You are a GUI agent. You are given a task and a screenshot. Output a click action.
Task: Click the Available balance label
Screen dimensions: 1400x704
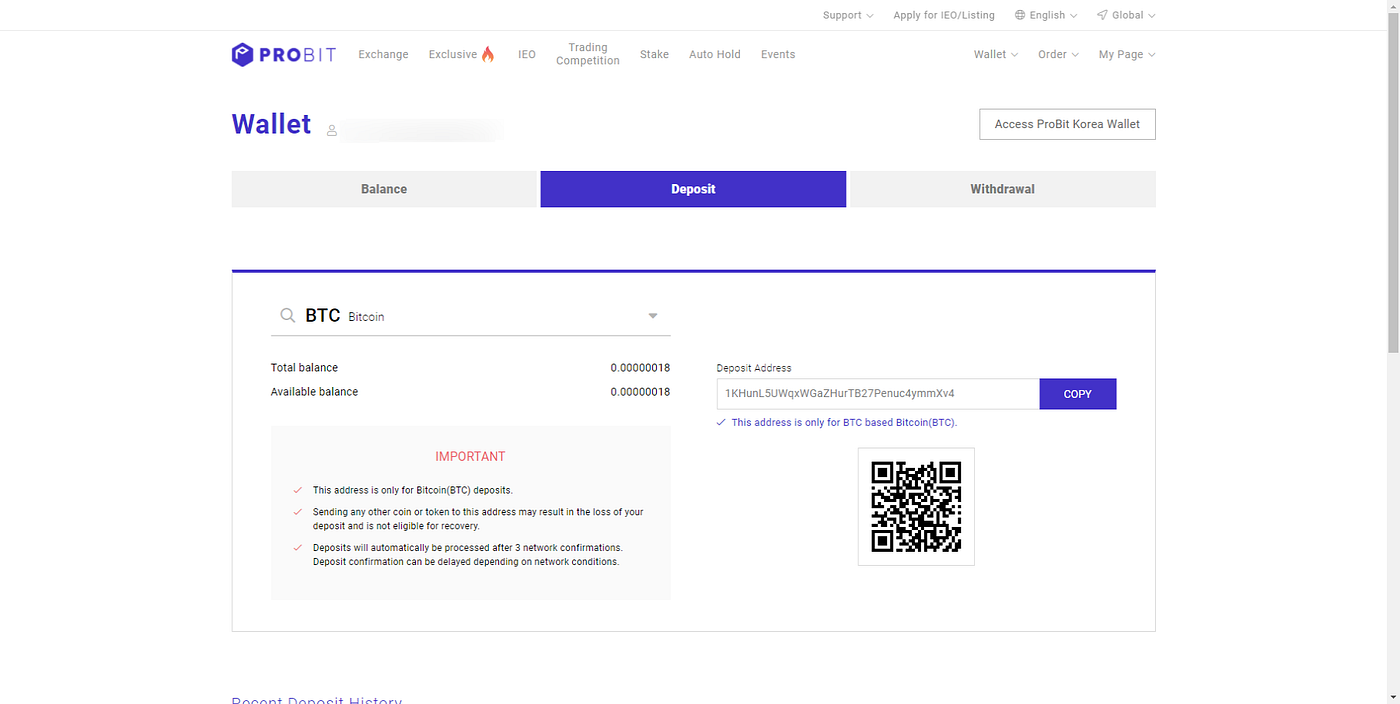[314, 392]
